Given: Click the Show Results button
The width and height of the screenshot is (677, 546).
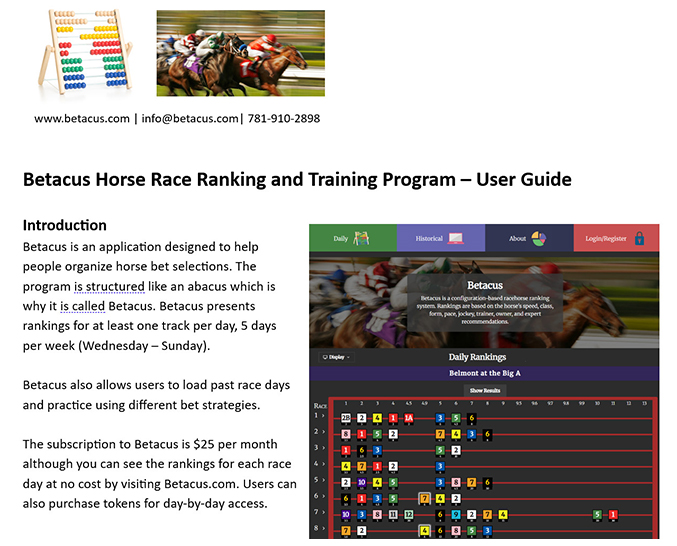Looking at the screenshot, I should [485, 390].
